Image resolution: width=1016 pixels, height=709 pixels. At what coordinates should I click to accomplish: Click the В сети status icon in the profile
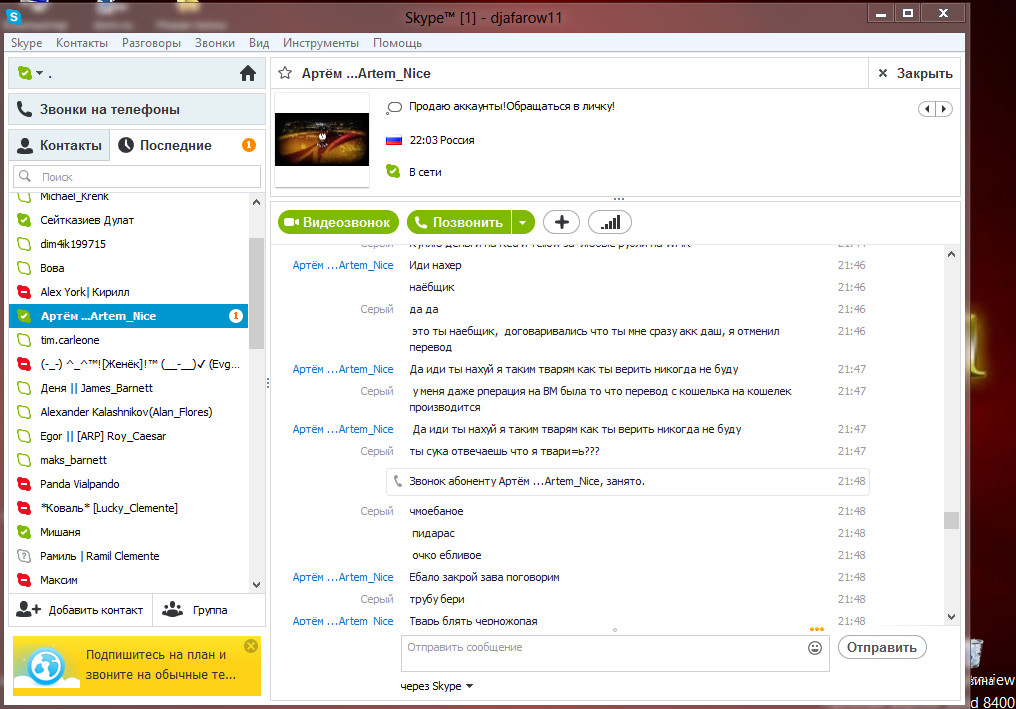[393, 172]
